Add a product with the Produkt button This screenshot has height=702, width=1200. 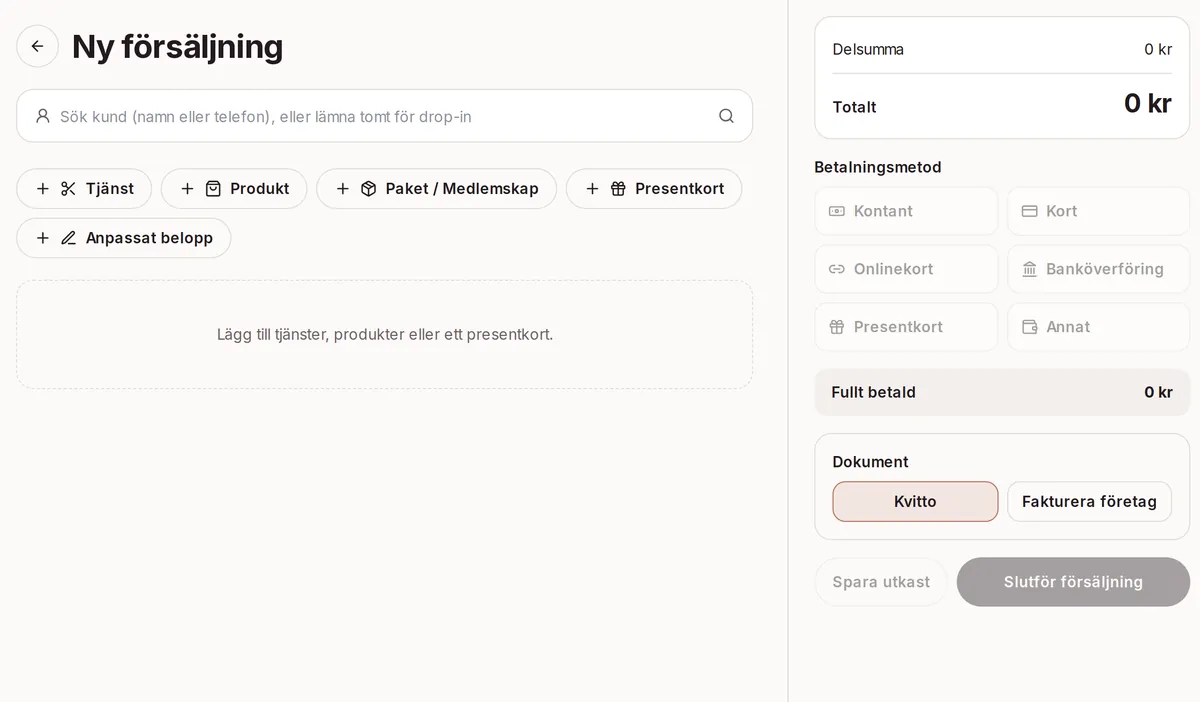234,188
